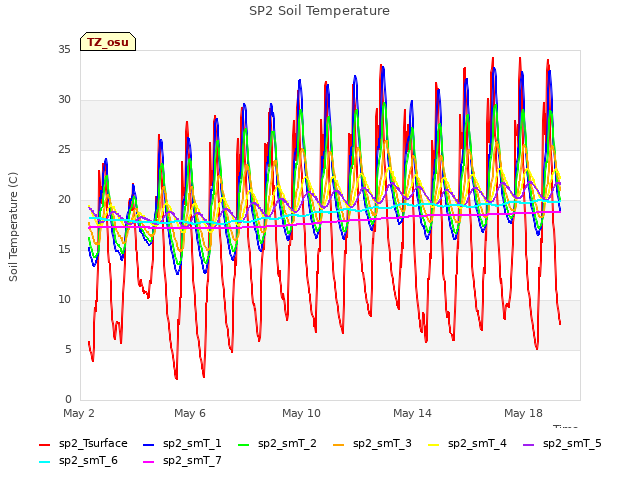Toggle sp2_smT_4 series label in legend
Image resolution: width=640 pixels, height=480 pixels.
point(477,444)
